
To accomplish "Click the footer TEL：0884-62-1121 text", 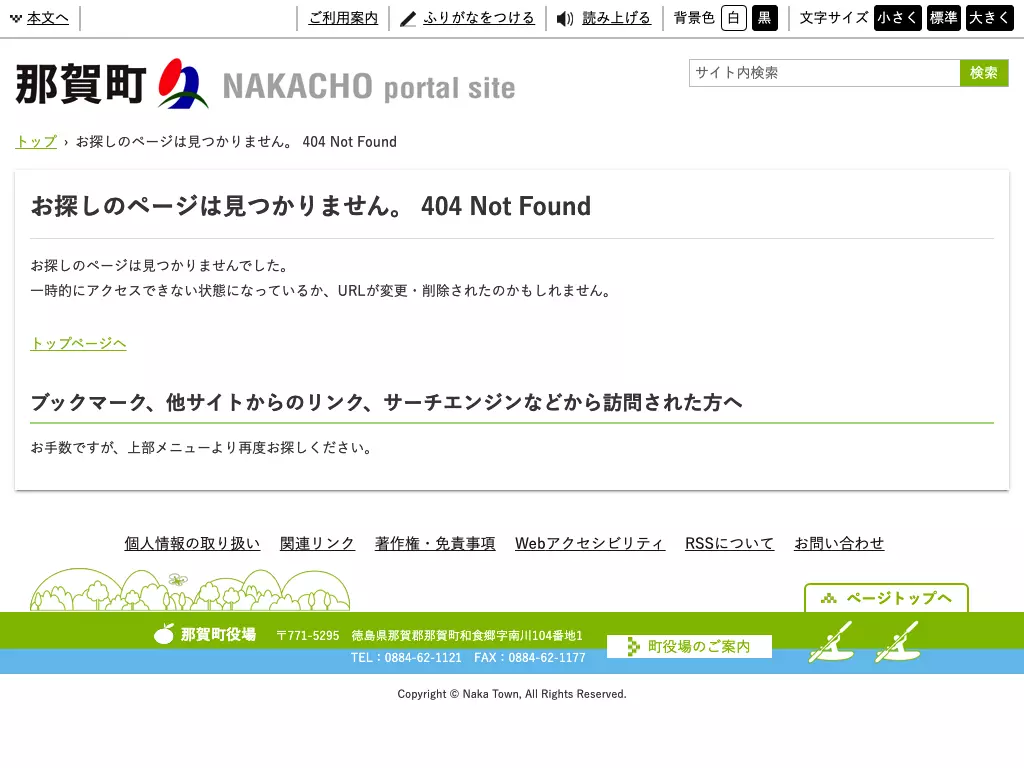I will point(406,658).
